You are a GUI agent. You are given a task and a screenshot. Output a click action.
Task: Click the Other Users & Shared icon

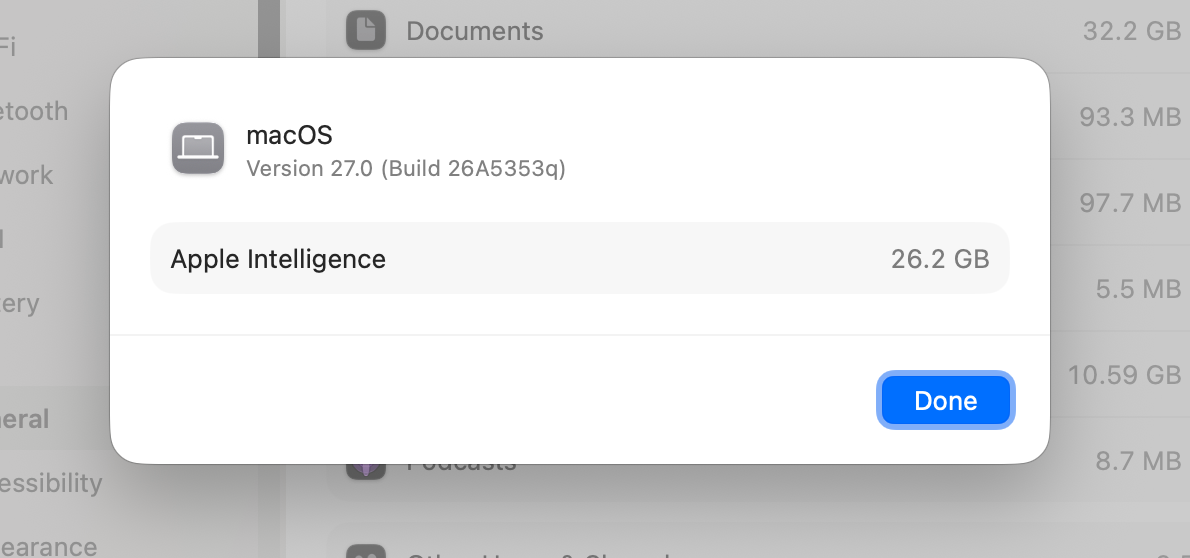pyautogui.click(x=366, y=553)
